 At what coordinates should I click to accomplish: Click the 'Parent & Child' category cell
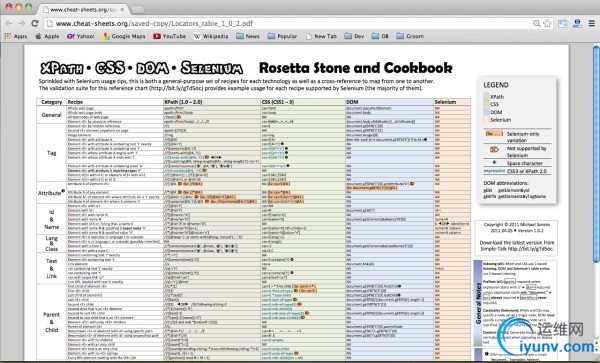[x=52, y=322]
